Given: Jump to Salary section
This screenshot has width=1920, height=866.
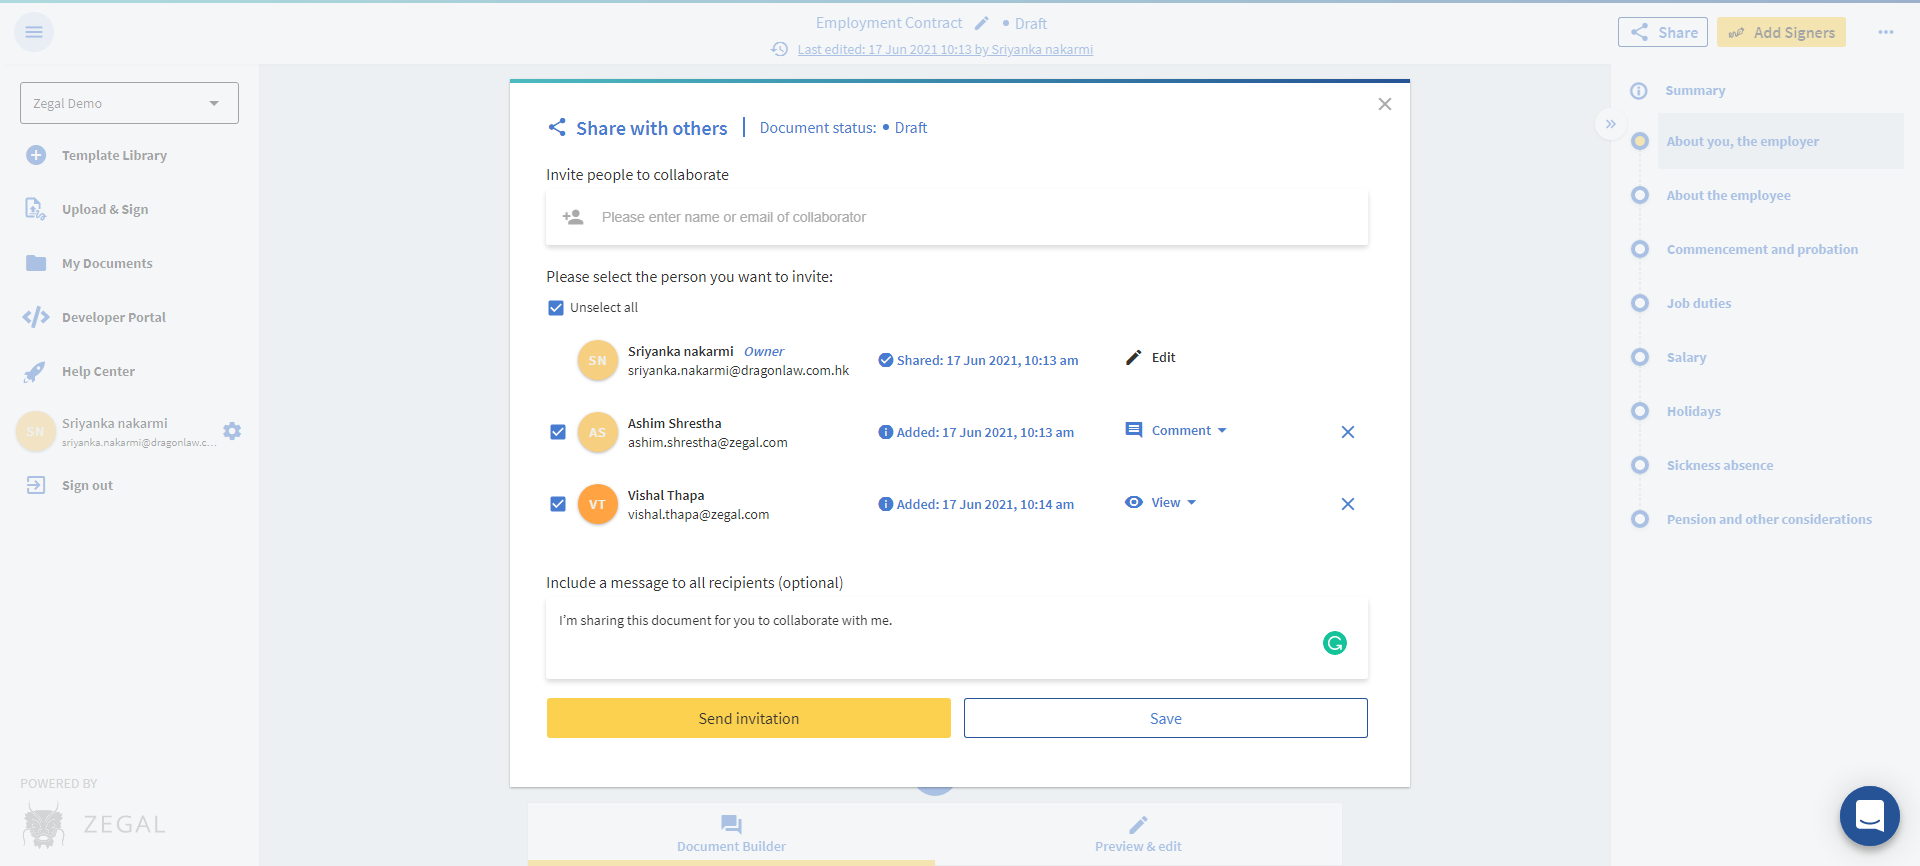Looking at the screenshot, I should (x=1686, y=357).
